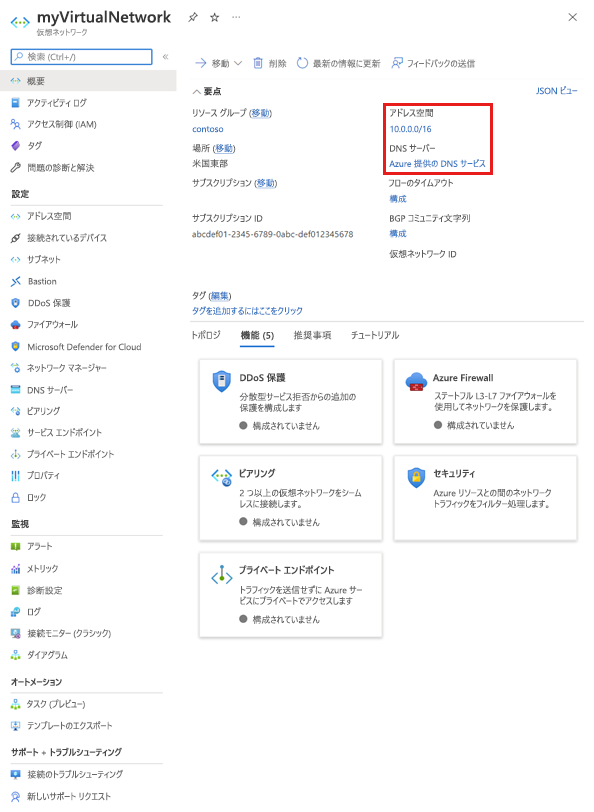Switch to the トポロジ tab
Image resolution: width=594 pixels, height=812 pixels.
[206, 336]
